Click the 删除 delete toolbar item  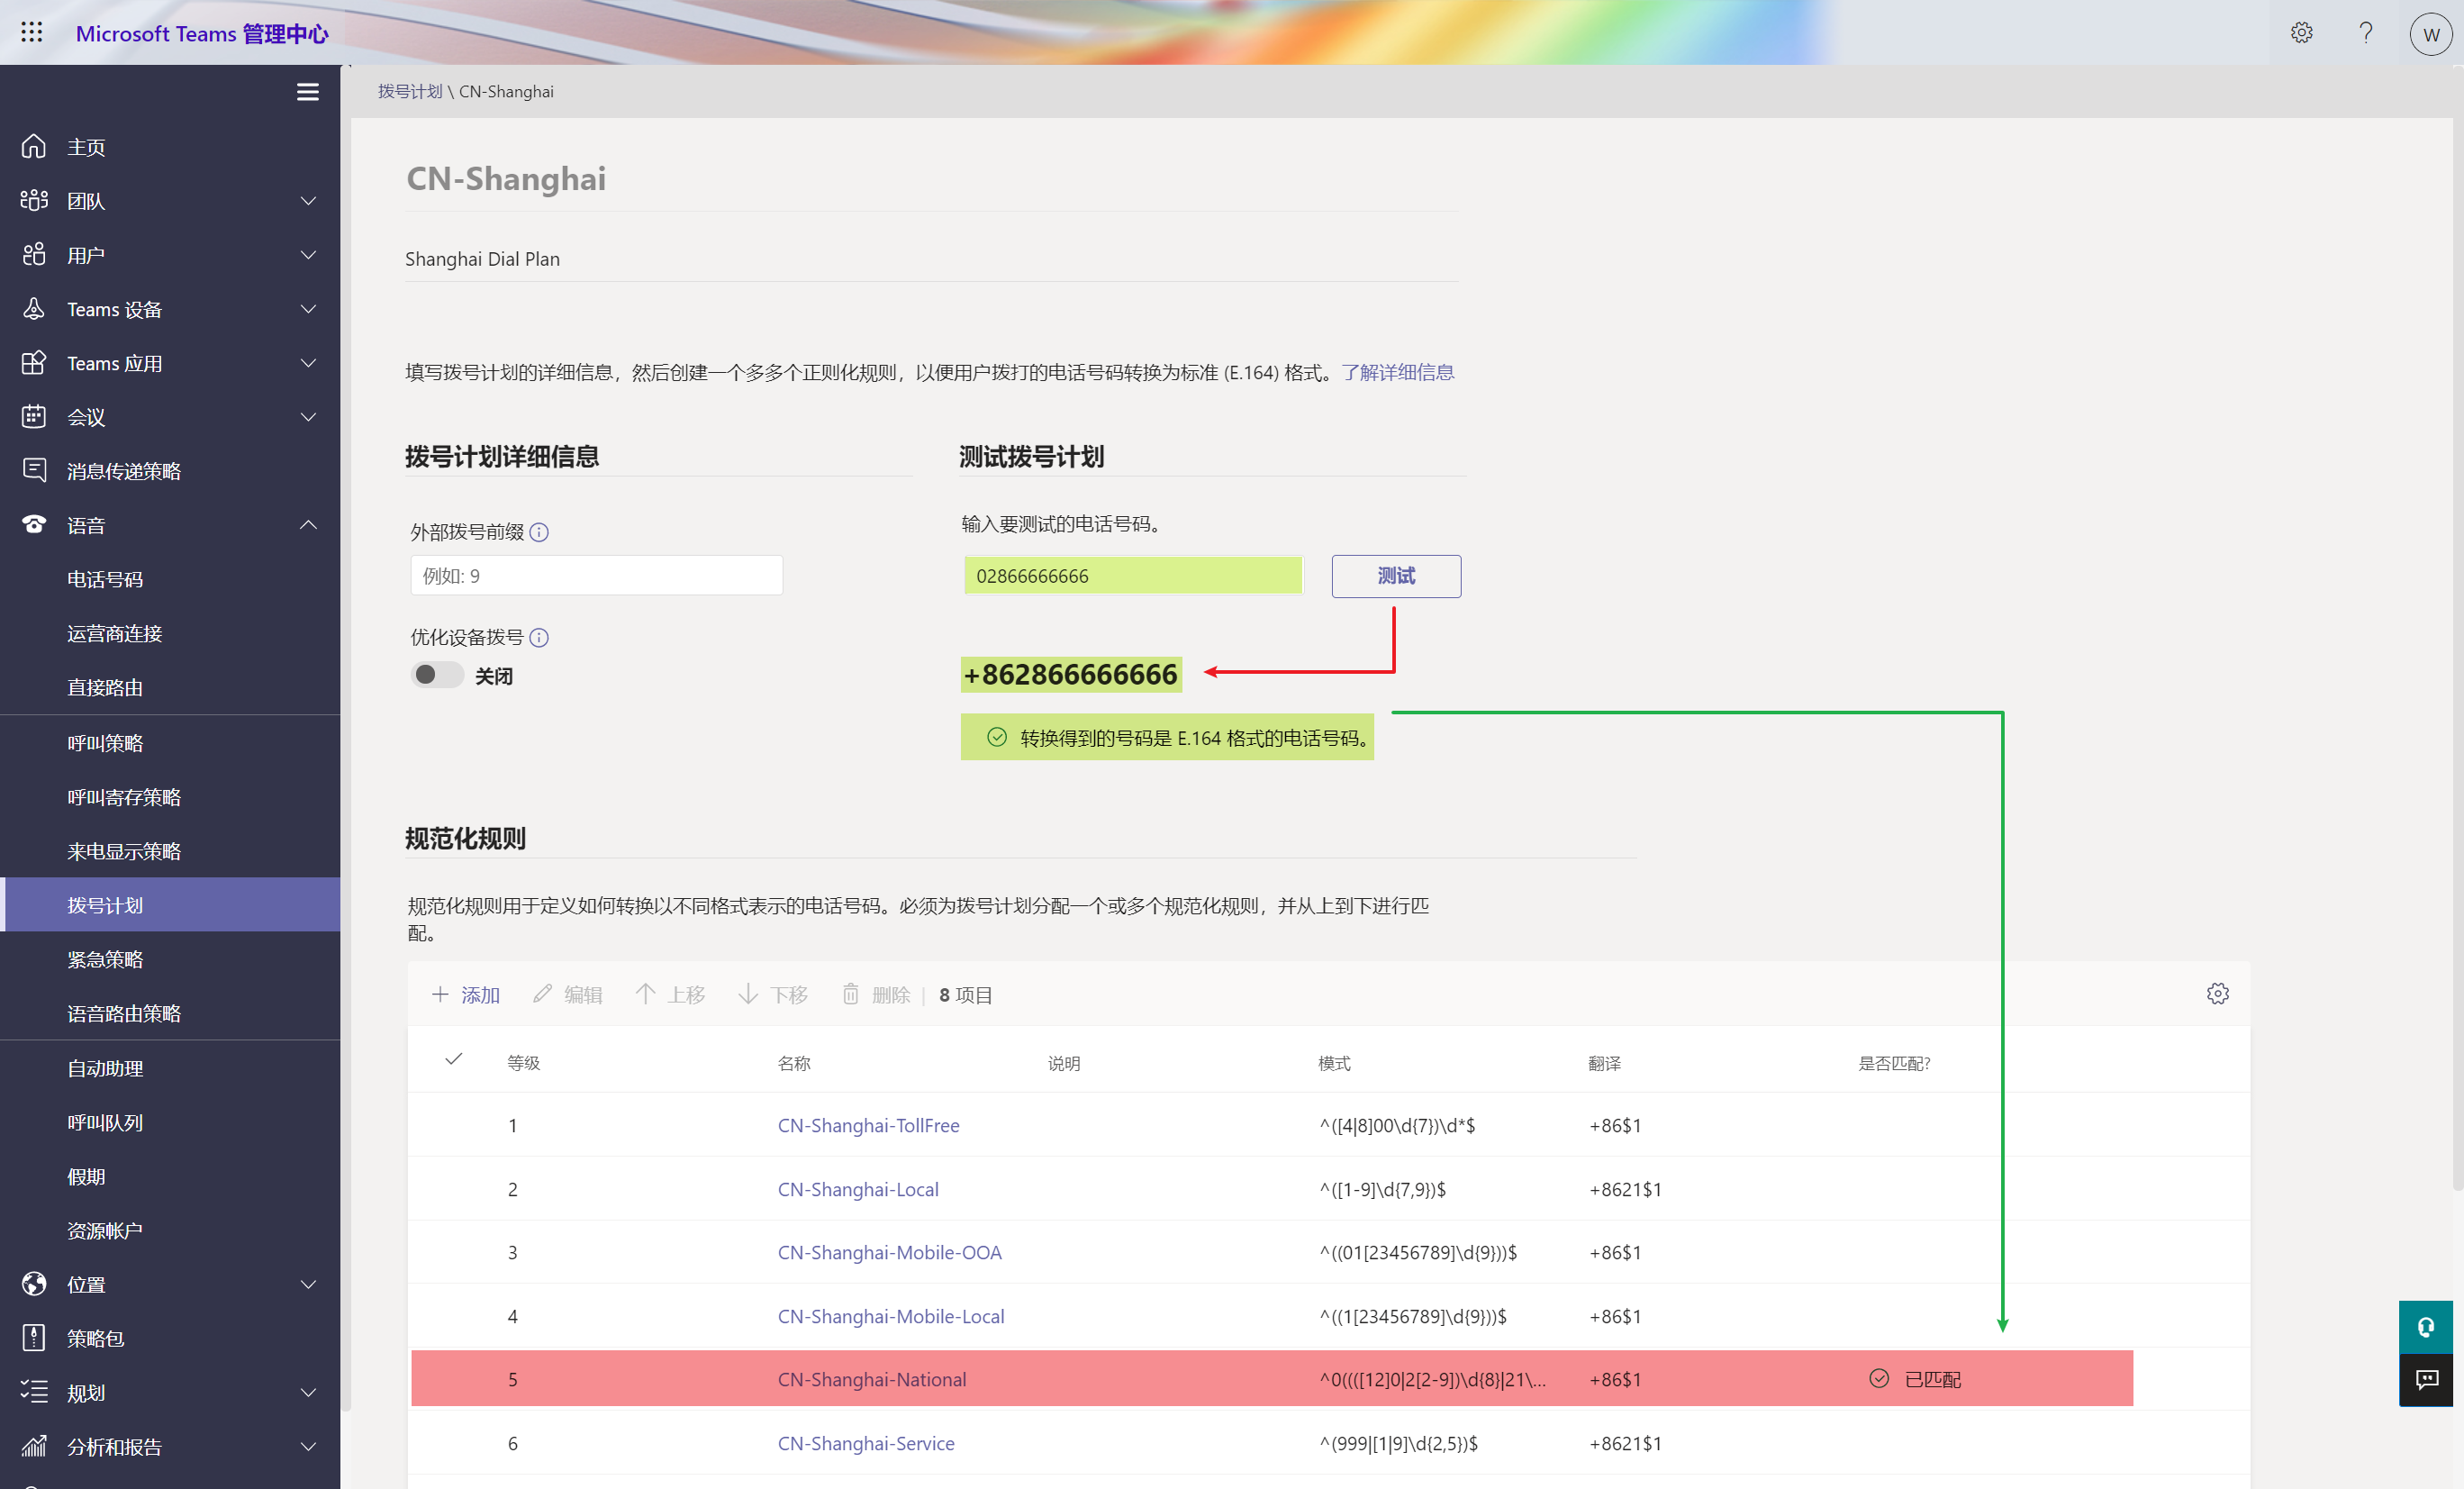876,995
